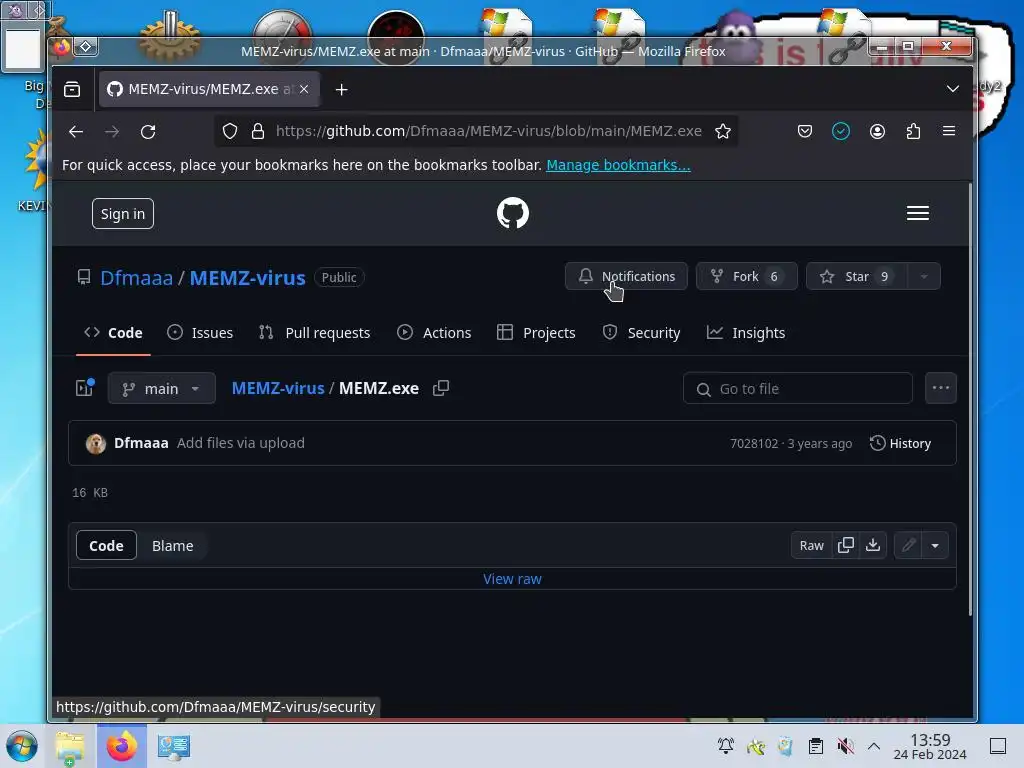Click the notification bell tray icon
The height and width of the screenshot is (768, 1024).
pos(726,746)
